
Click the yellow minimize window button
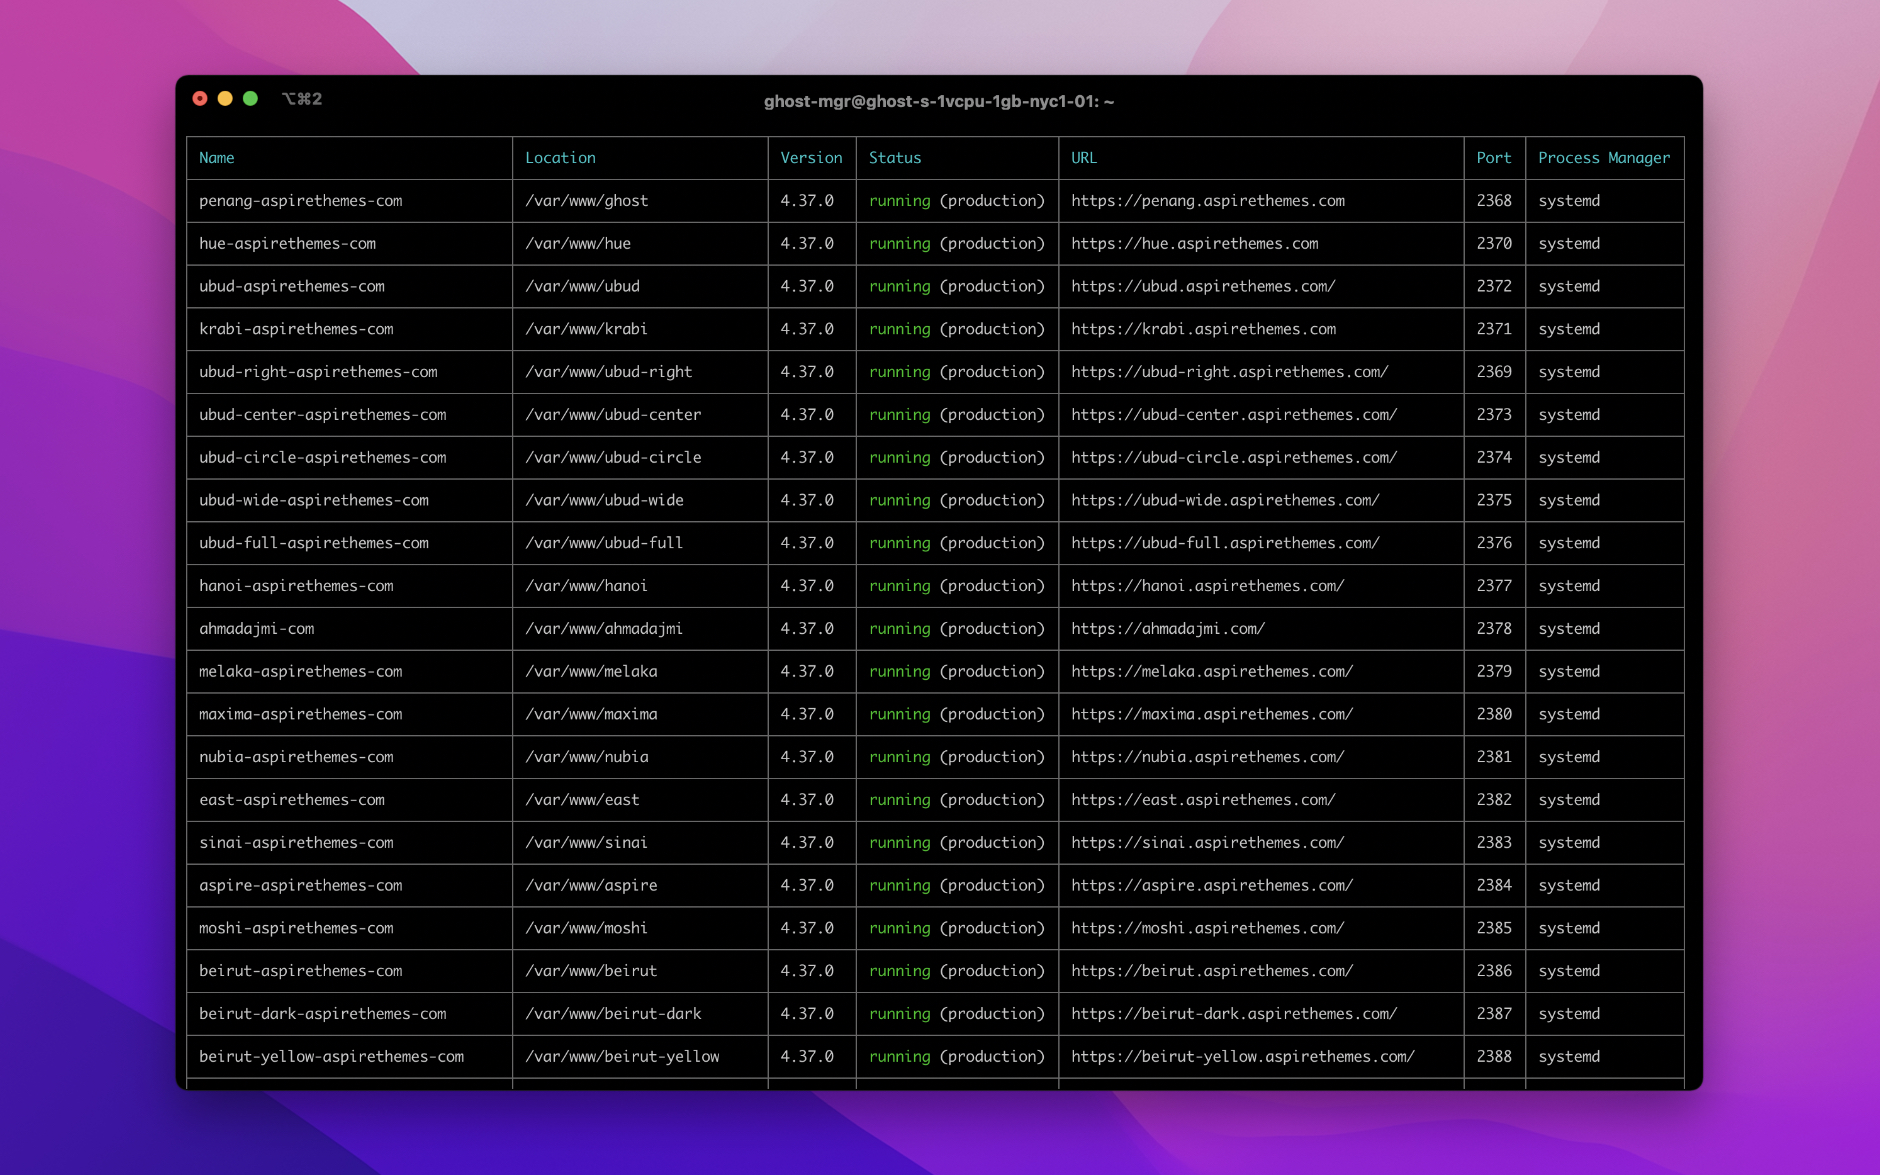click(x=225, y=98)
